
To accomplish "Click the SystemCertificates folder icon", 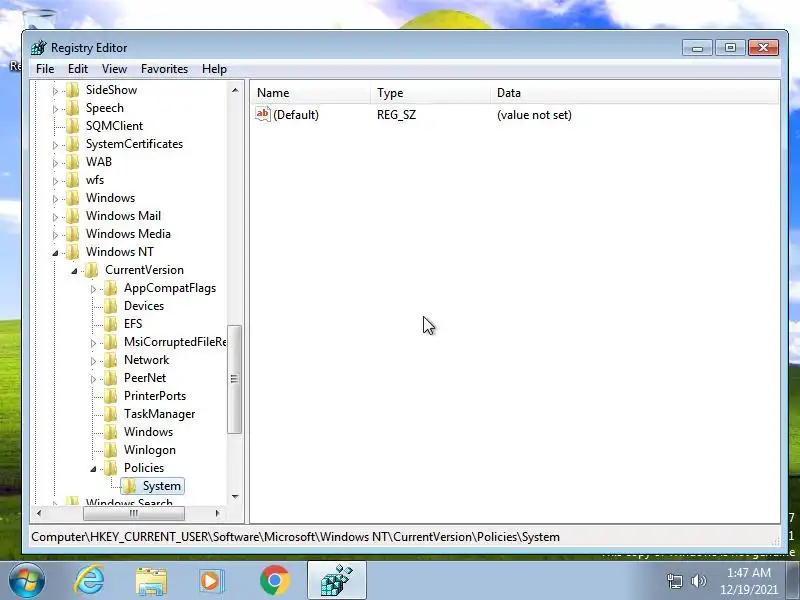I will pos(73,144).
